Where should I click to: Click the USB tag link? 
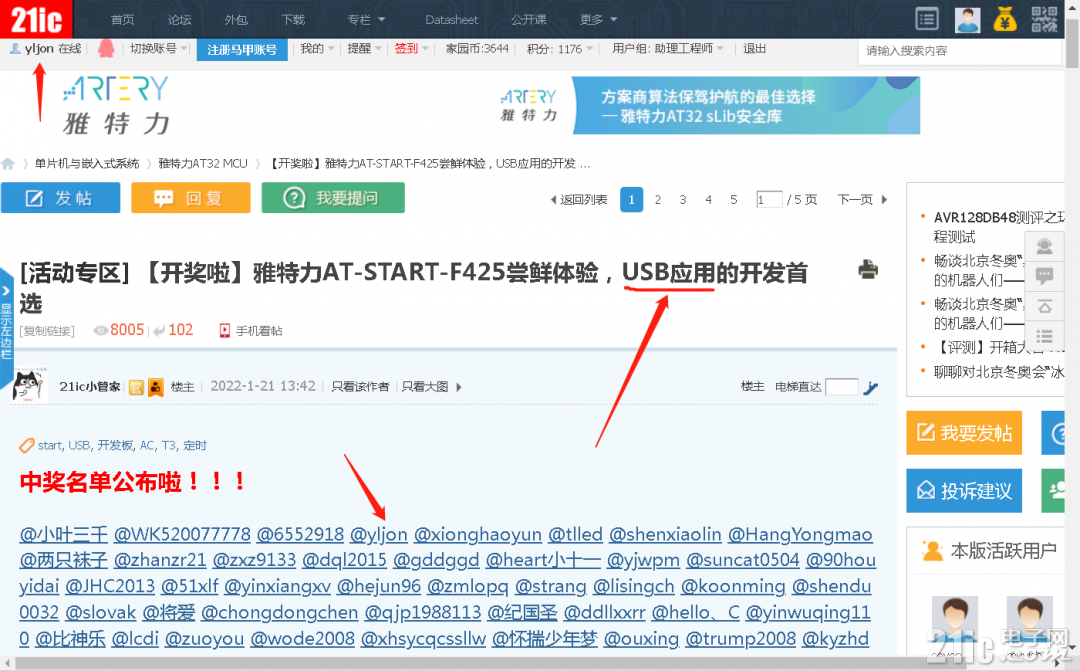pyautogui.click(x=79, y=445)
